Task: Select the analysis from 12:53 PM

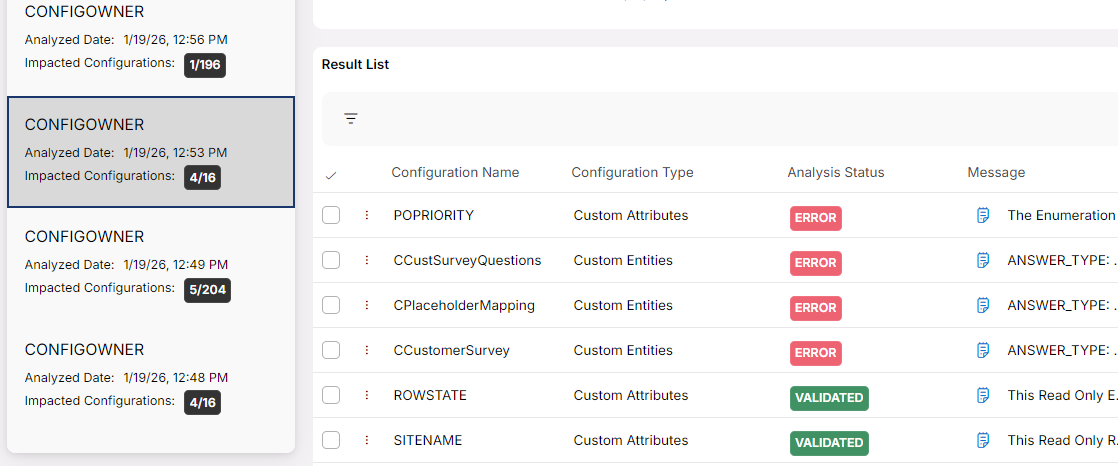Action: coord(150,152)
